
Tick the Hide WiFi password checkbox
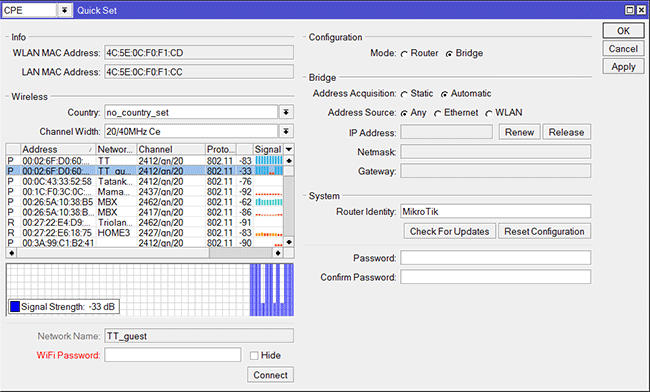(x=254, y=356)
